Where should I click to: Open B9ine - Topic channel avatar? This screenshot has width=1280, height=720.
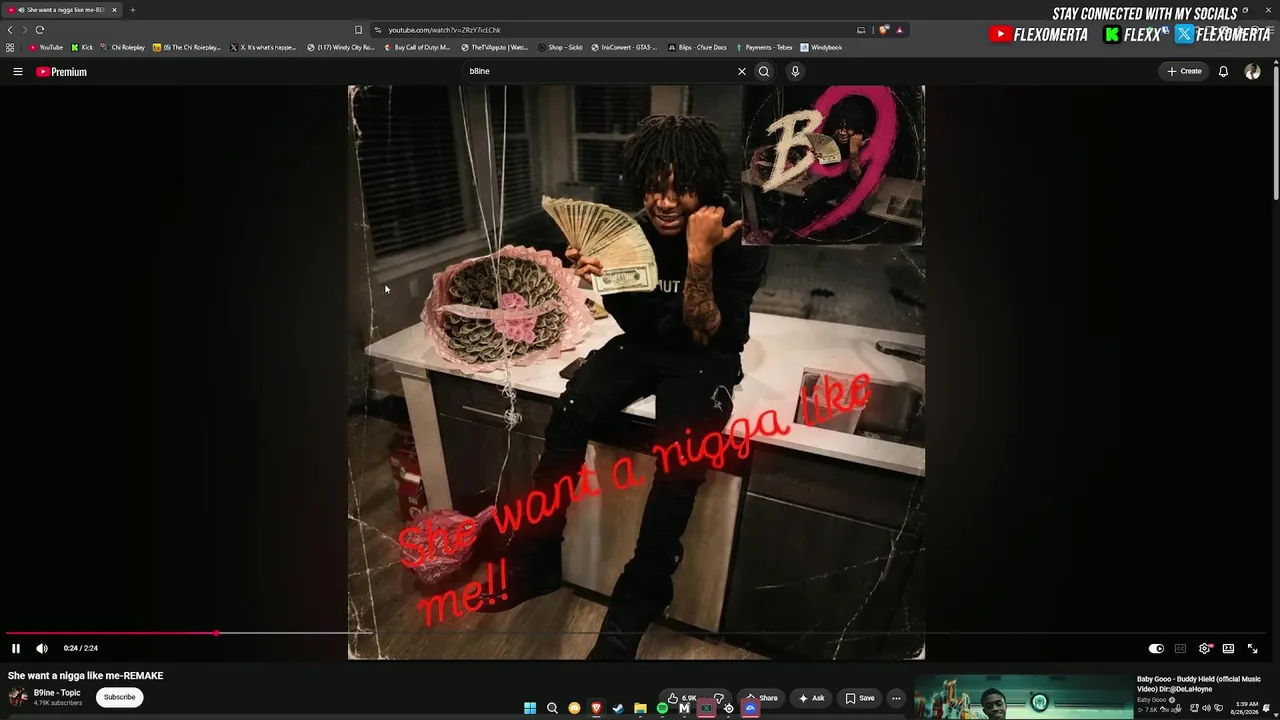click(x=18, y=697)
